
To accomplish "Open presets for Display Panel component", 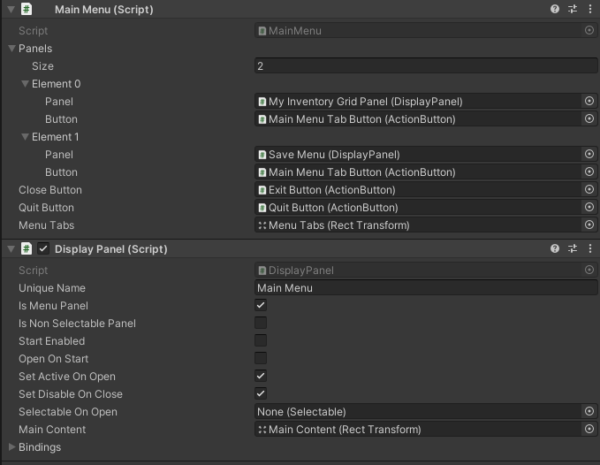I will [x=572, y=248].
